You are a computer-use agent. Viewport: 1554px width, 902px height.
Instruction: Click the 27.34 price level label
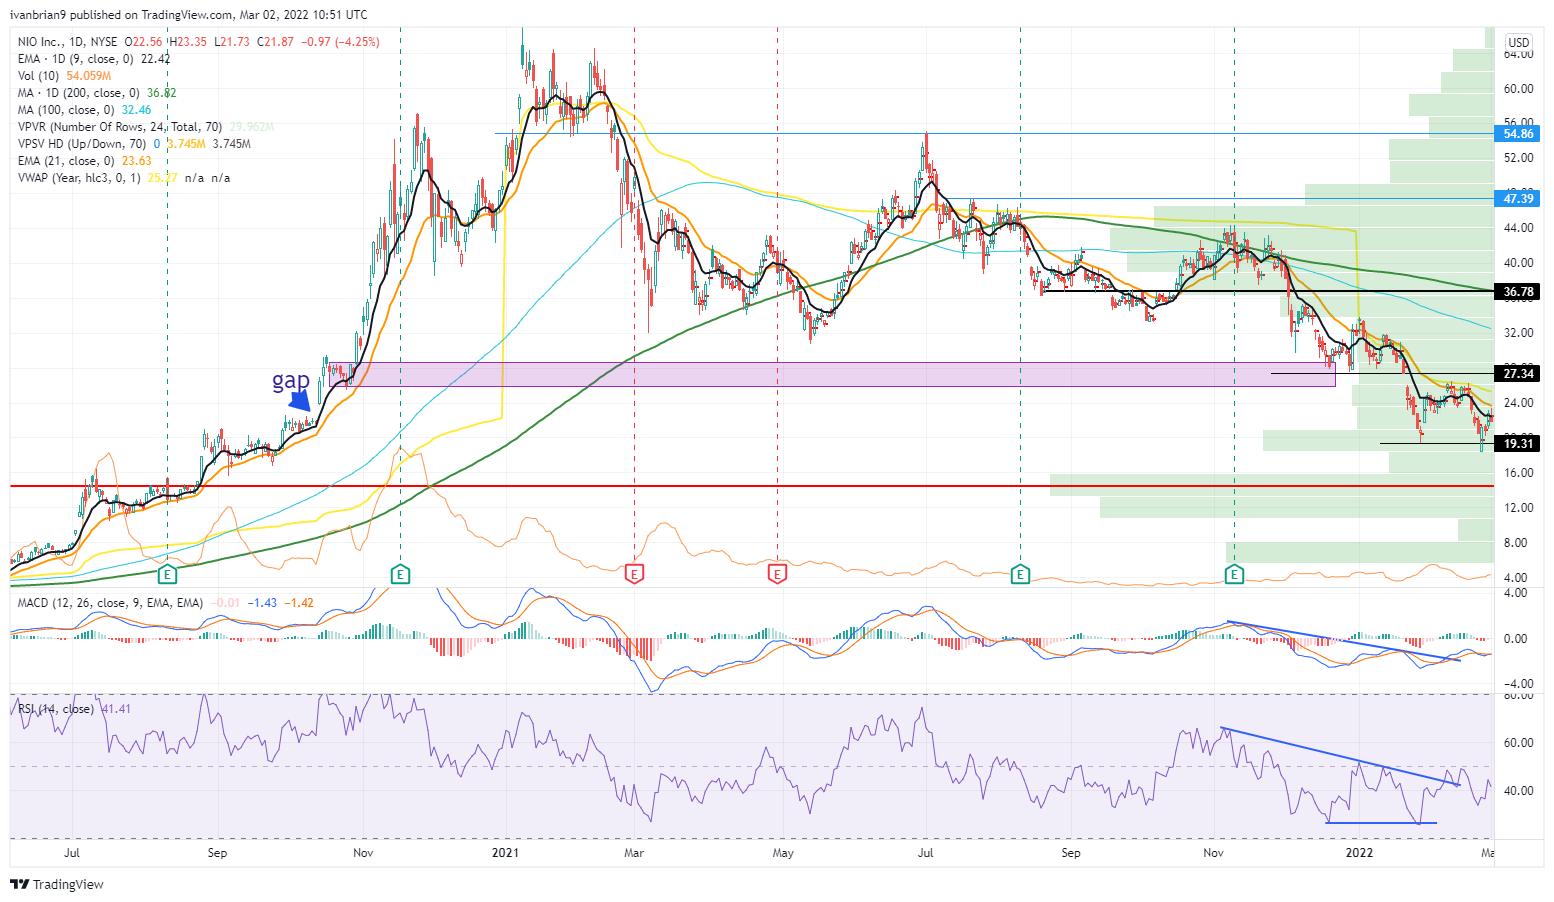pyautogui.click(x=1518, y=373)
